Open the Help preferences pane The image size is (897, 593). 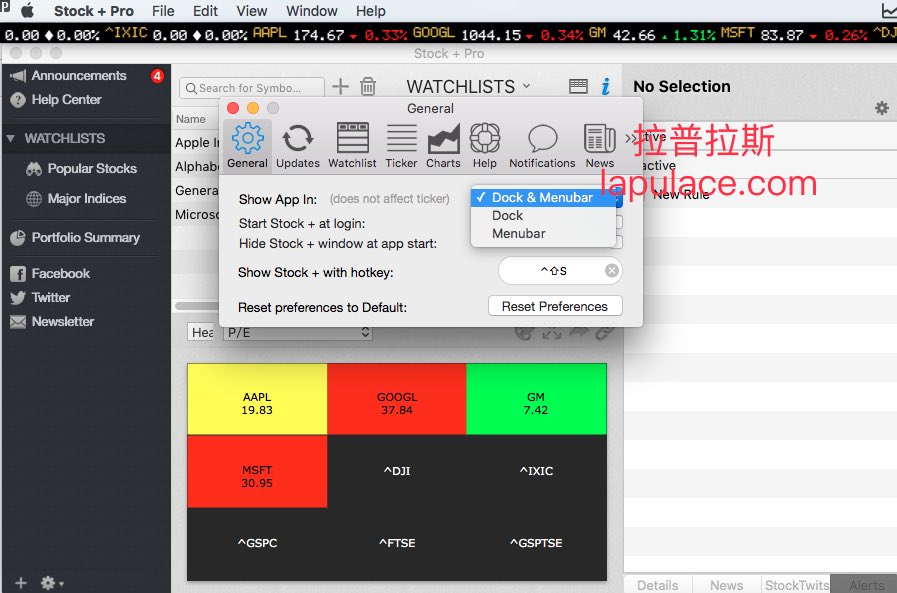tap(485, 145)
